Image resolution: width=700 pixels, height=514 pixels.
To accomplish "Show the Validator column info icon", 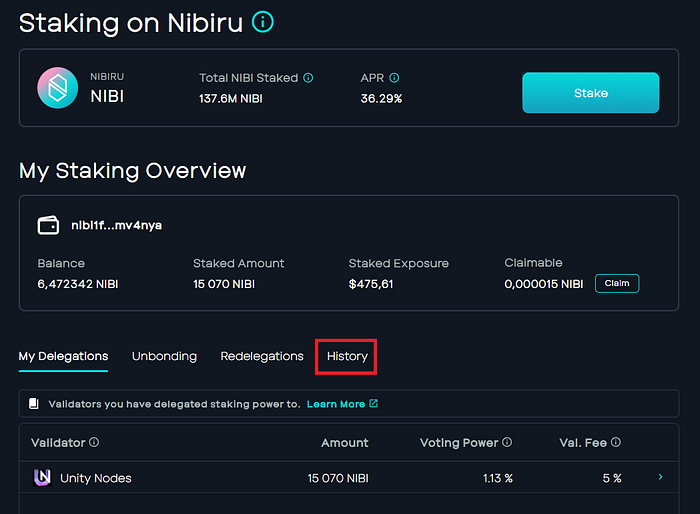I will coord(94,442).
